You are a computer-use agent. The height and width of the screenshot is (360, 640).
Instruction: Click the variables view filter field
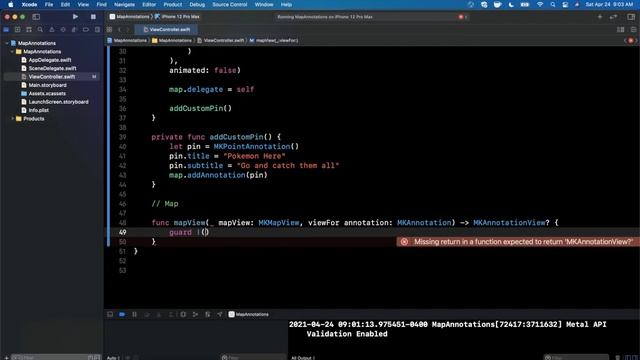pyautogui.click(x=252, y=358)
